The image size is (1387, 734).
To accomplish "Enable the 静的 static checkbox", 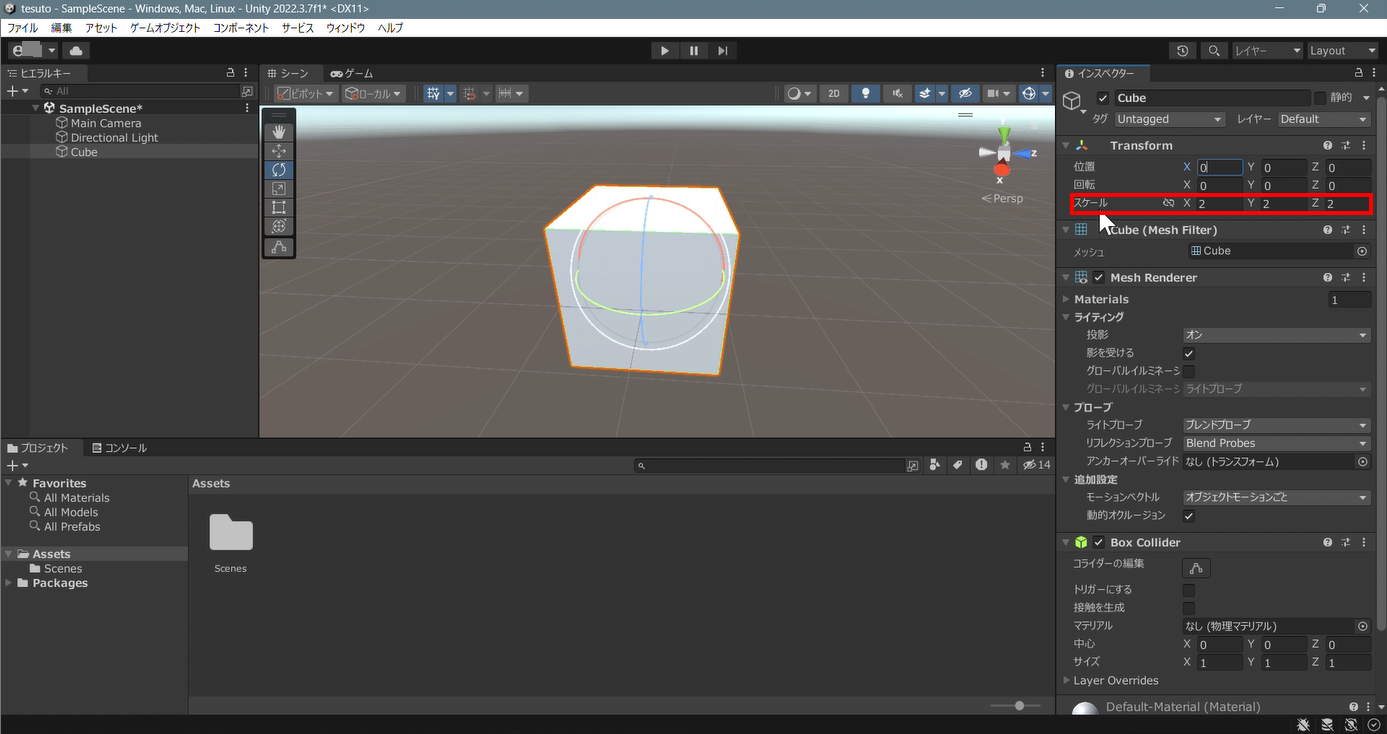I will (1320, 98).
